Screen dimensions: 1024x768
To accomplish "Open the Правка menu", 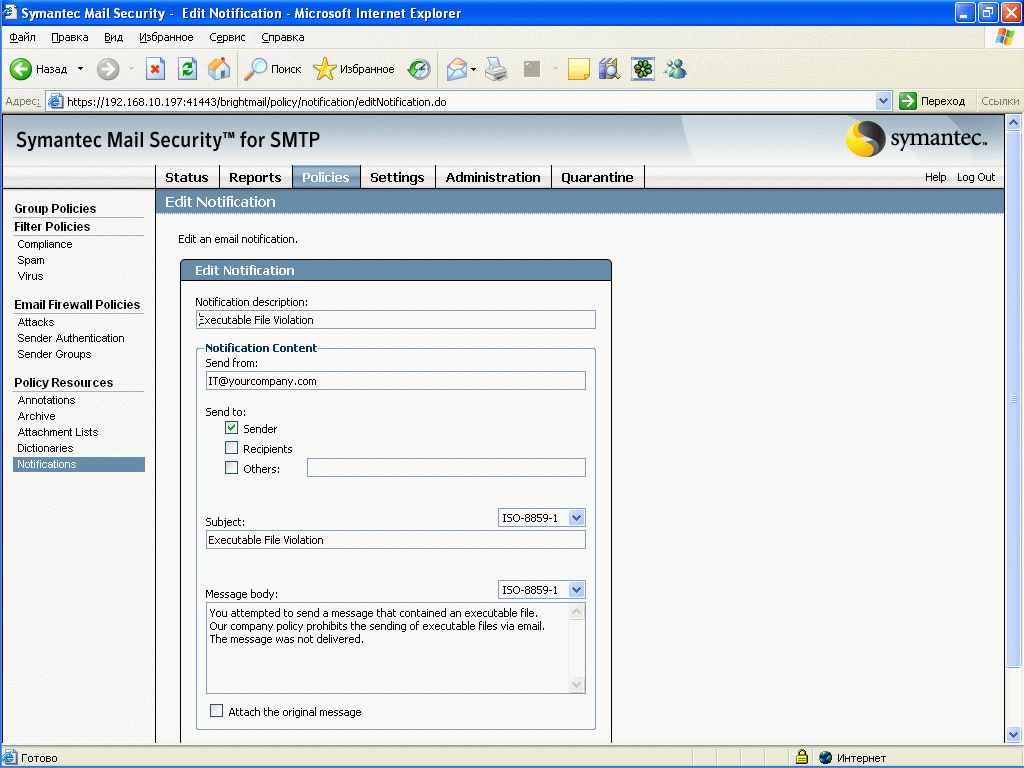I will (70, 37).
